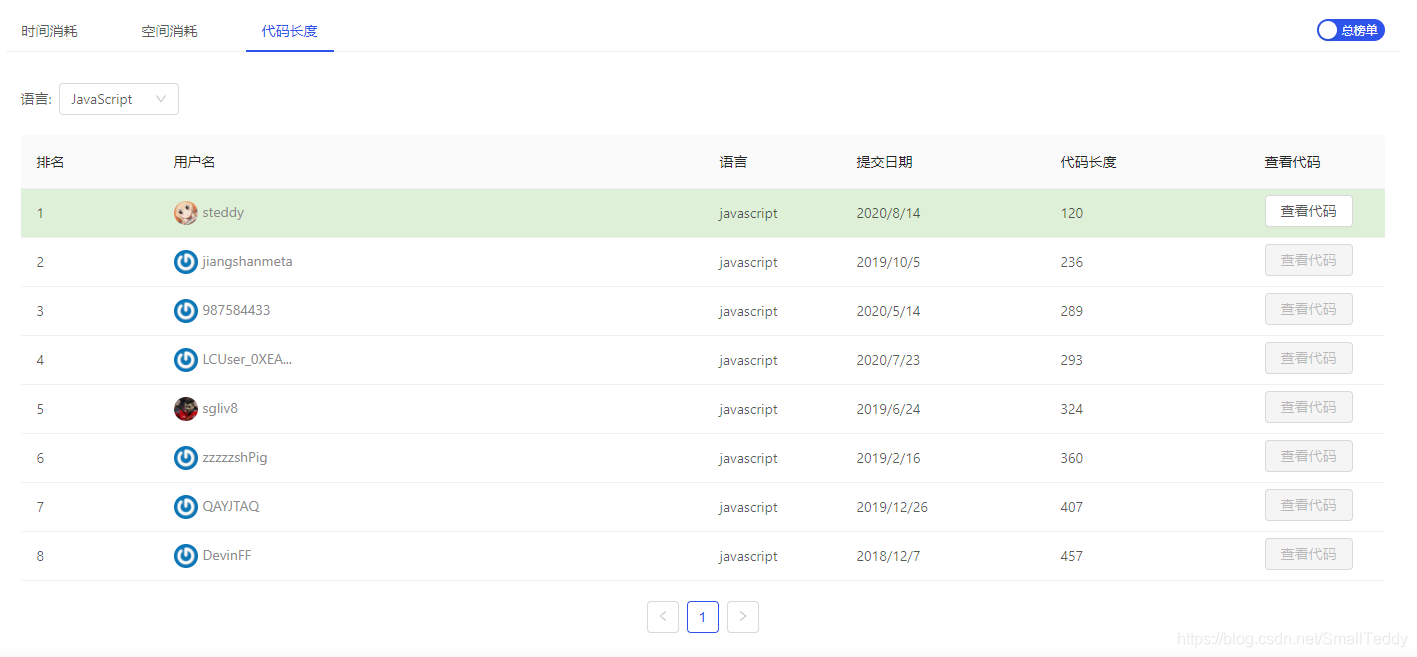Image resolution: width=1417 pixels, height=657 pixels.
Task: Click steddy's avatar picture
Action: (x=185, y=213)
